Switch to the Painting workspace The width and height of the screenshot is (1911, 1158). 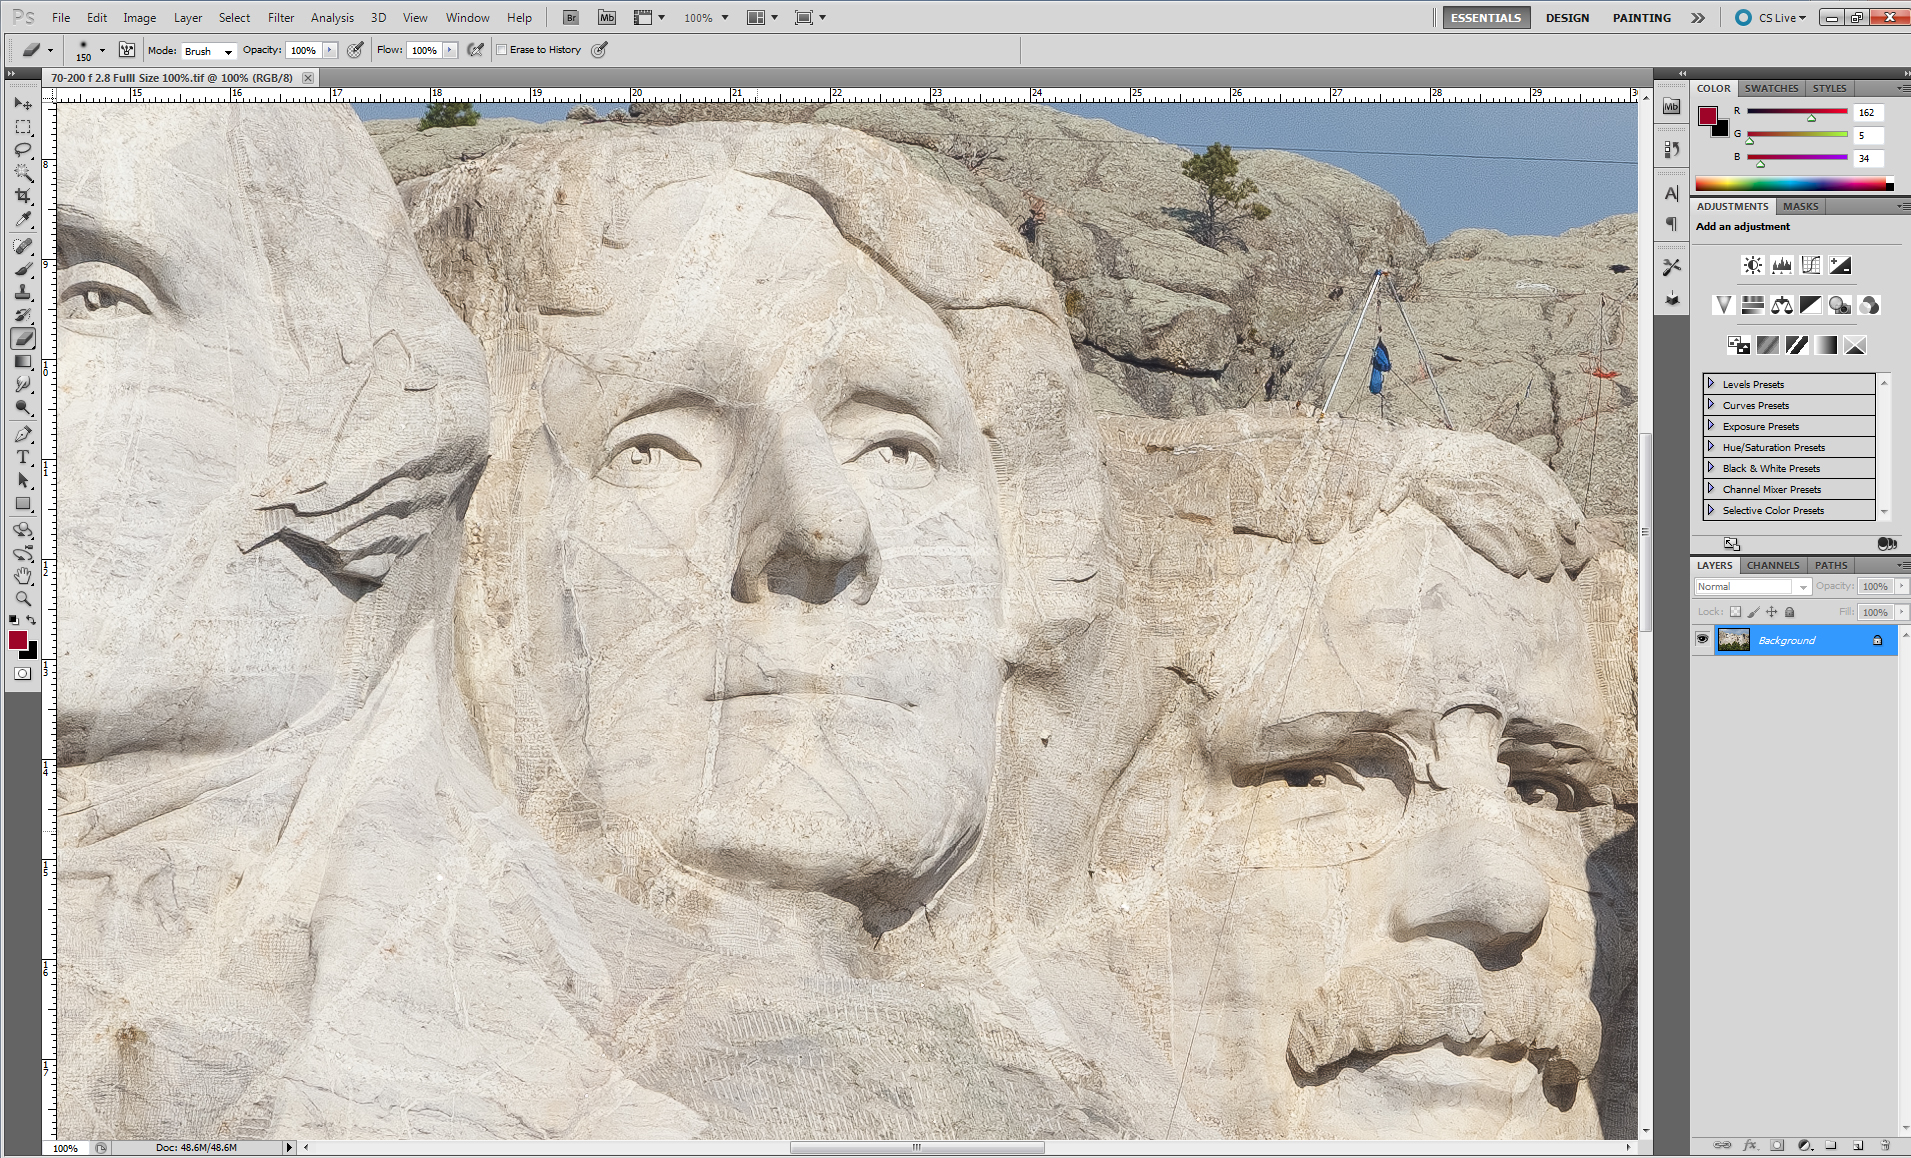[x=1641, y=17]
